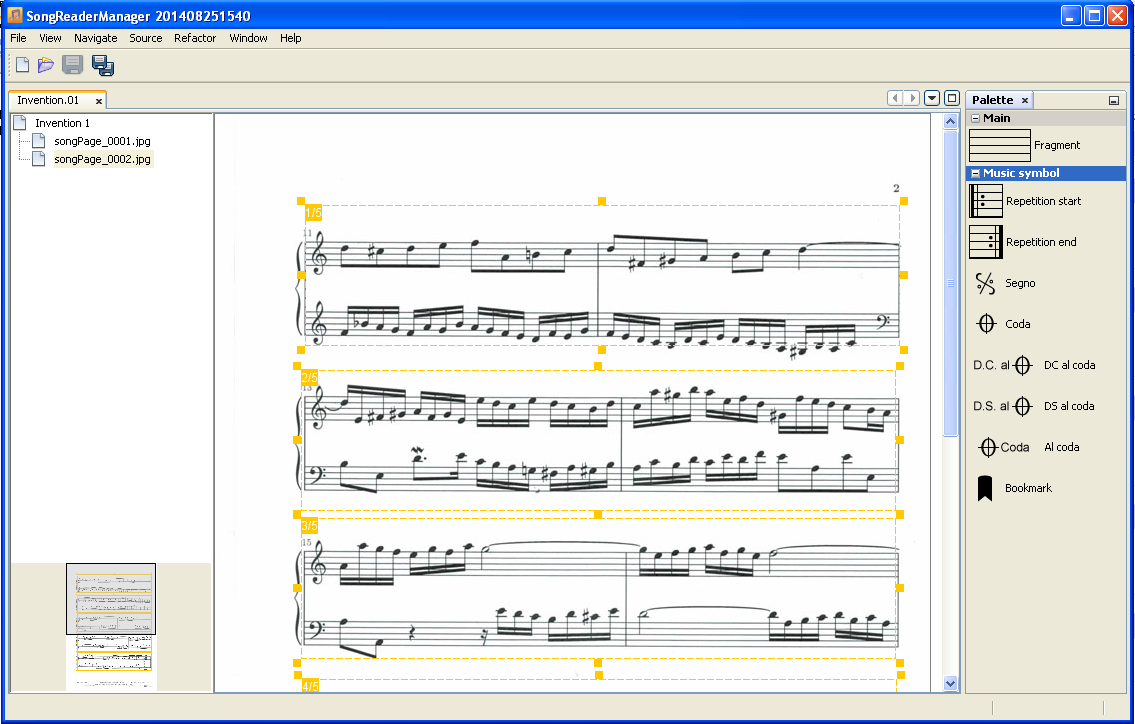This screenshot has height=724, width=1135.
Task: Select songPage_0001.jpg in the tree
Action: [102, 141]
